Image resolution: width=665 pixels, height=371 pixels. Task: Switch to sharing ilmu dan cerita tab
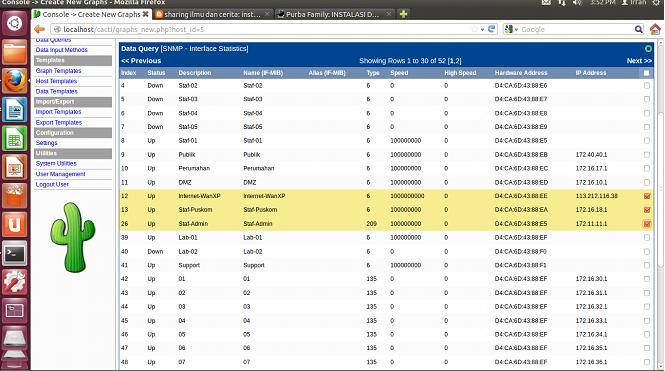pos(212,14)
